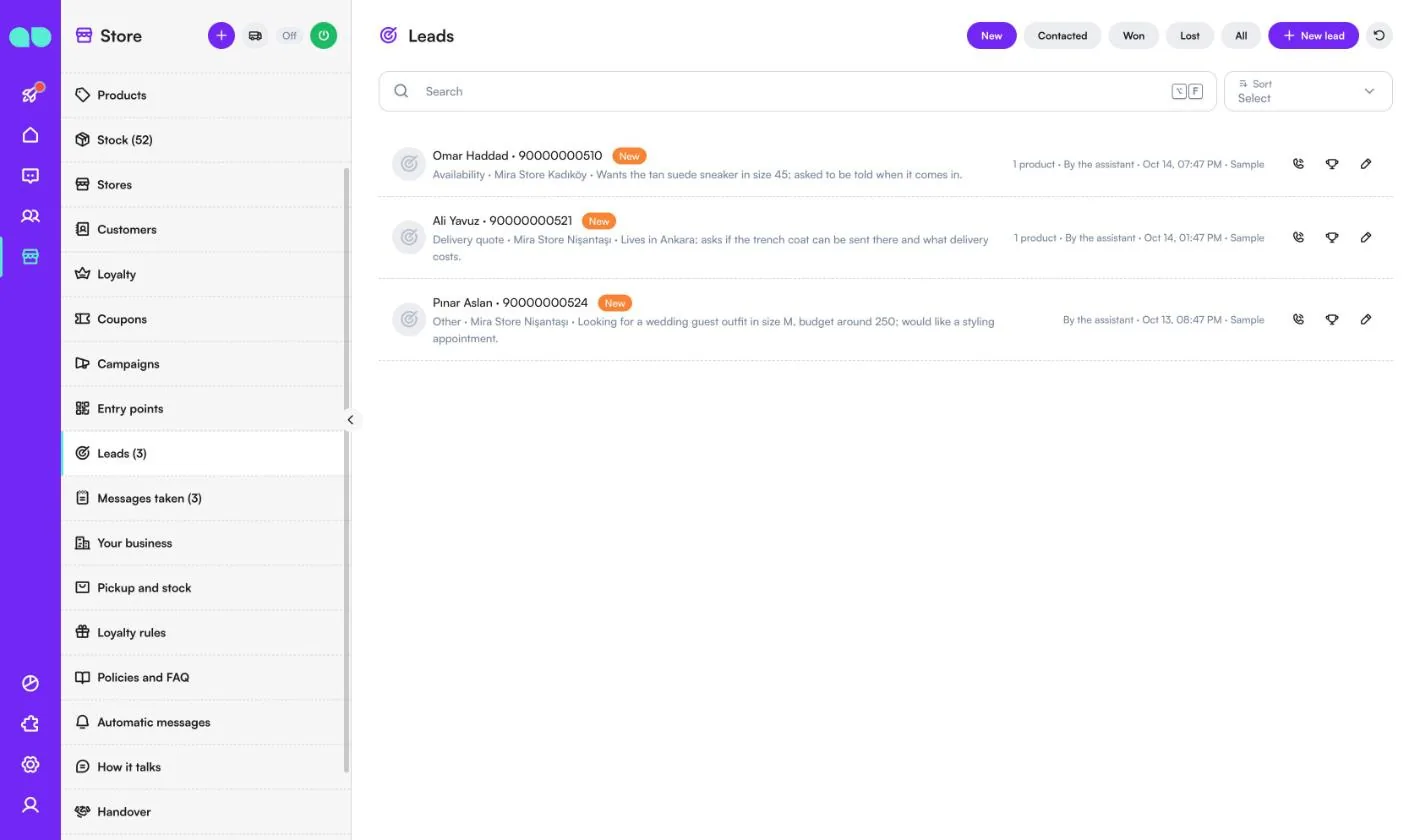This screenshot has height=840, width=1420.
Task: Open Handover in the sidebar
Action: click(x=206, y=812)
